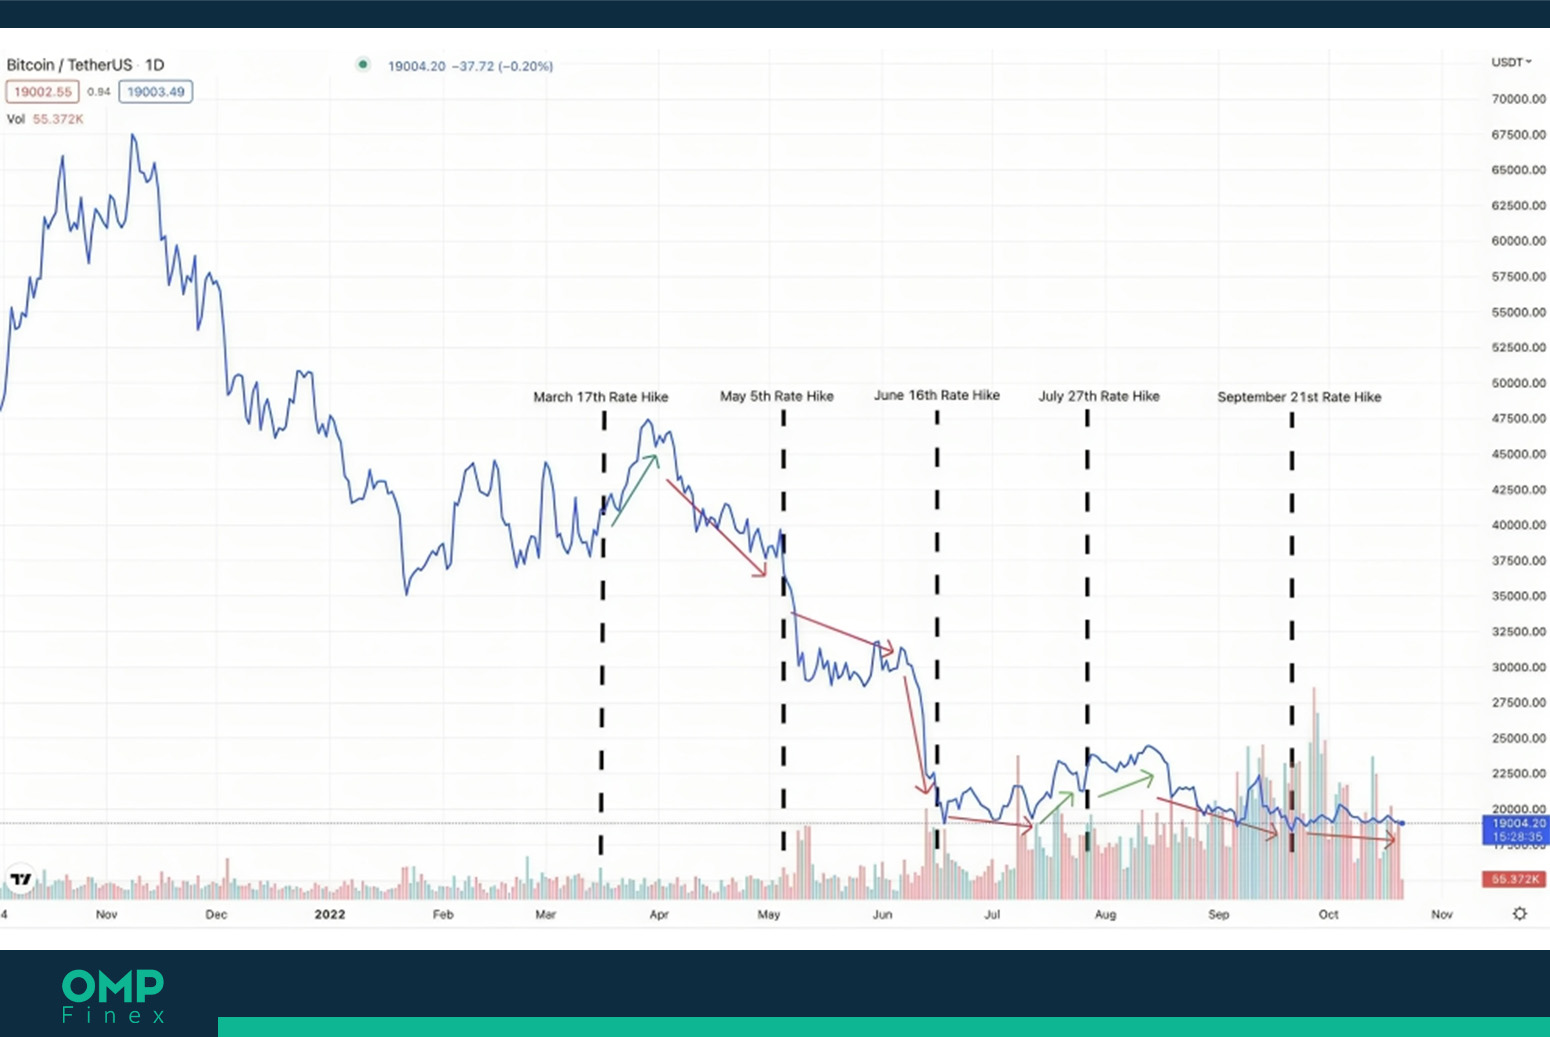
Task: Open the USDT currency dropdown
Action: [x=1511, y=62]
